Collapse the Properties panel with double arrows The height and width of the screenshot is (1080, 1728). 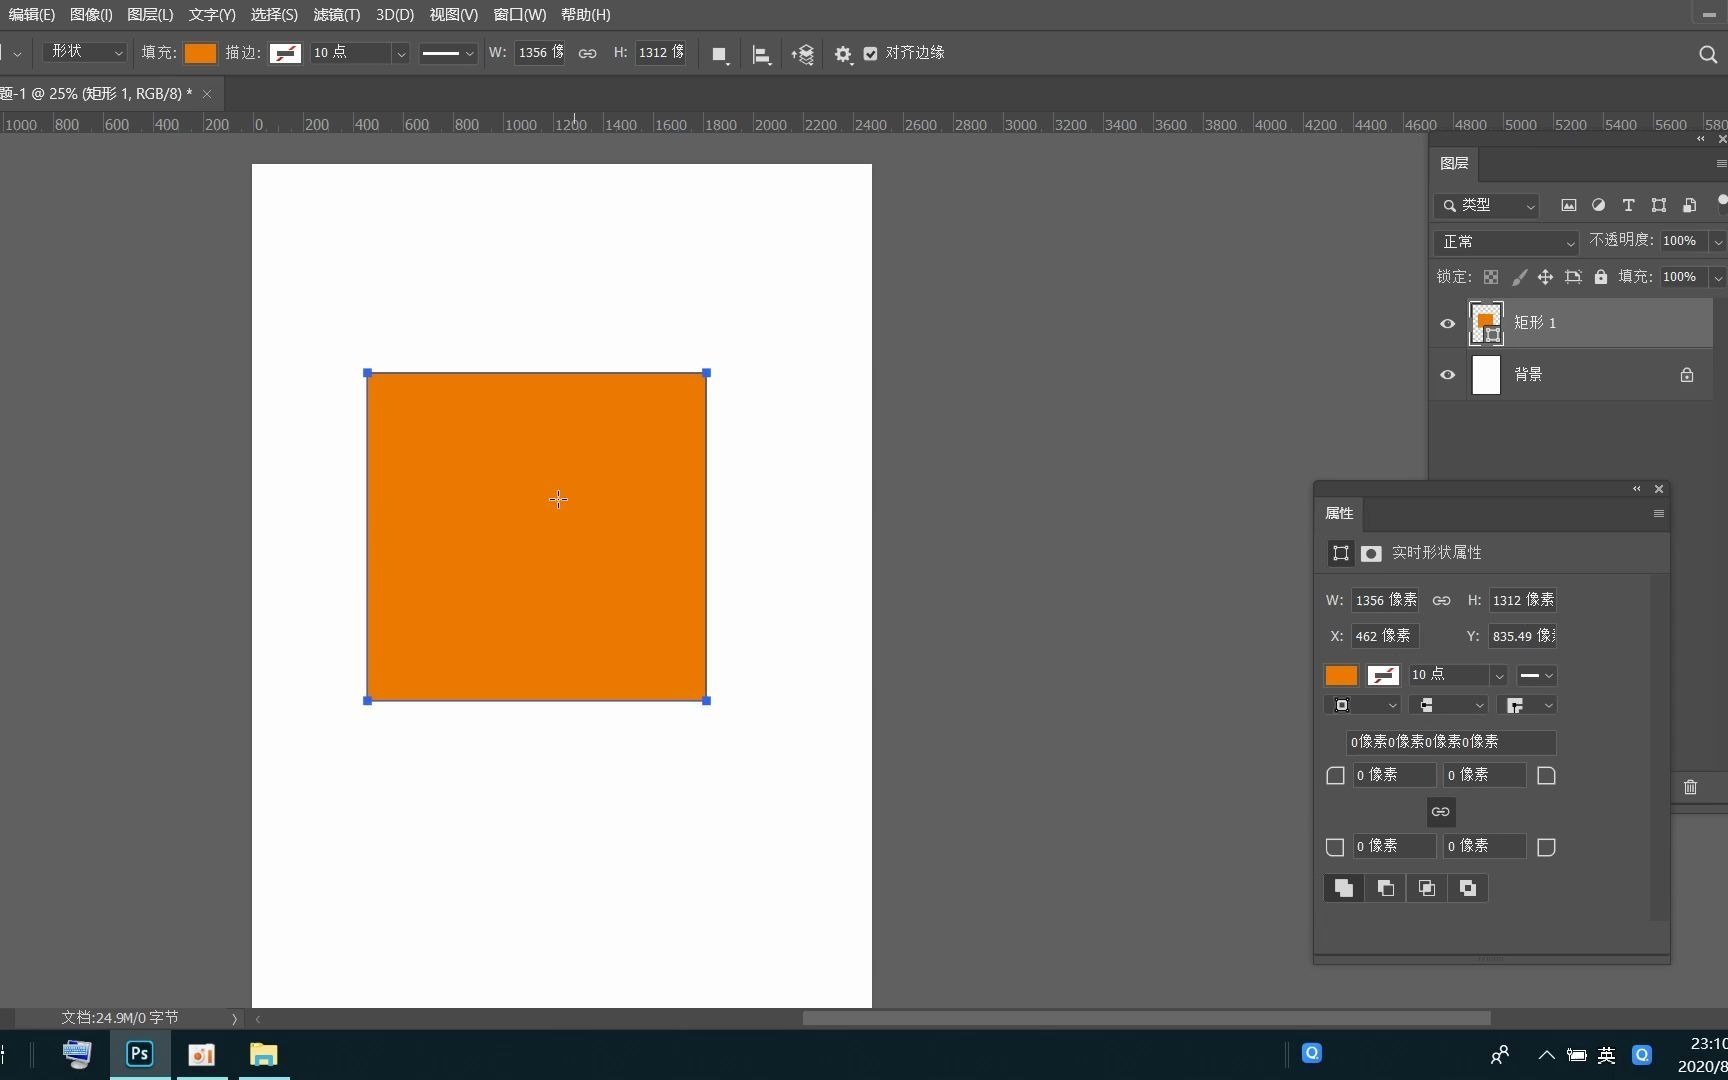1637,489
